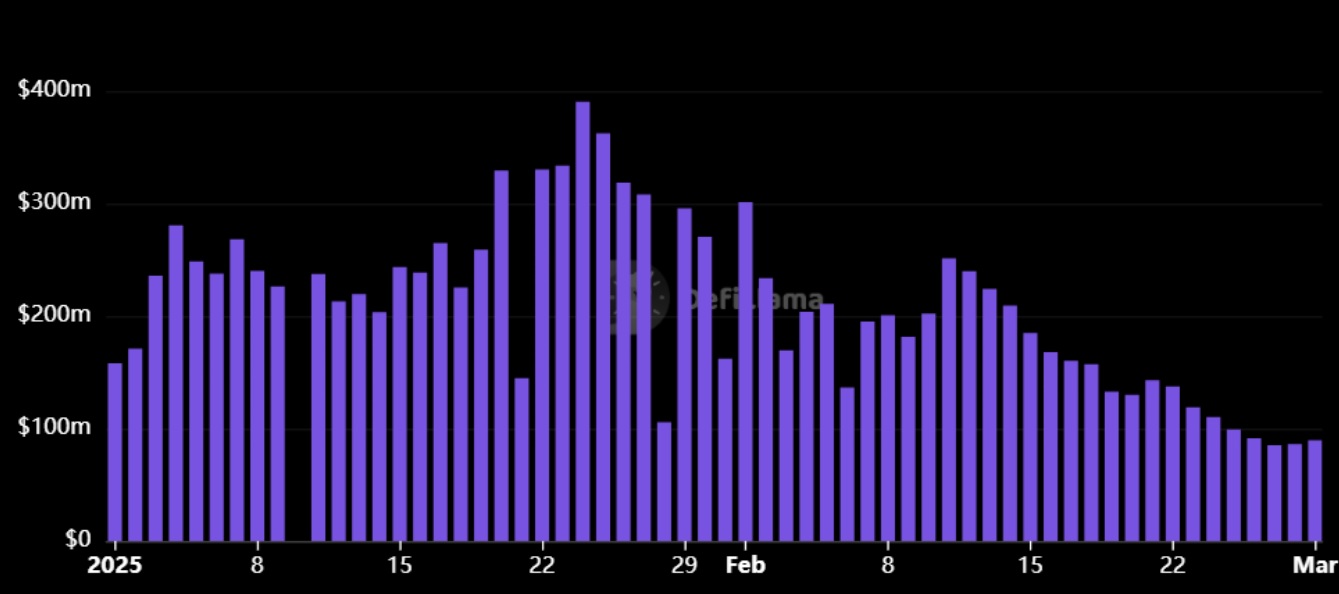The height and width of the screenshot is (594, 1339).
Task: Click the Mar label at chart edge
Action: [x=1313, y=564]
